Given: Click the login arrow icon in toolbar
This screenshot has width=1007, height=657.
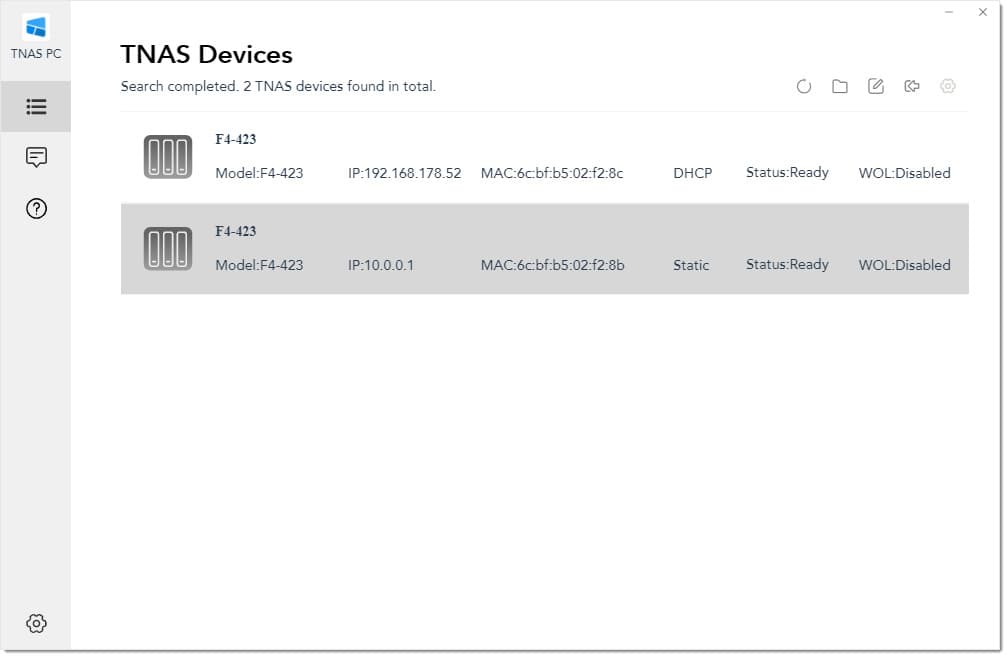Looking at the screenshot, I should (x=912, y=87).
